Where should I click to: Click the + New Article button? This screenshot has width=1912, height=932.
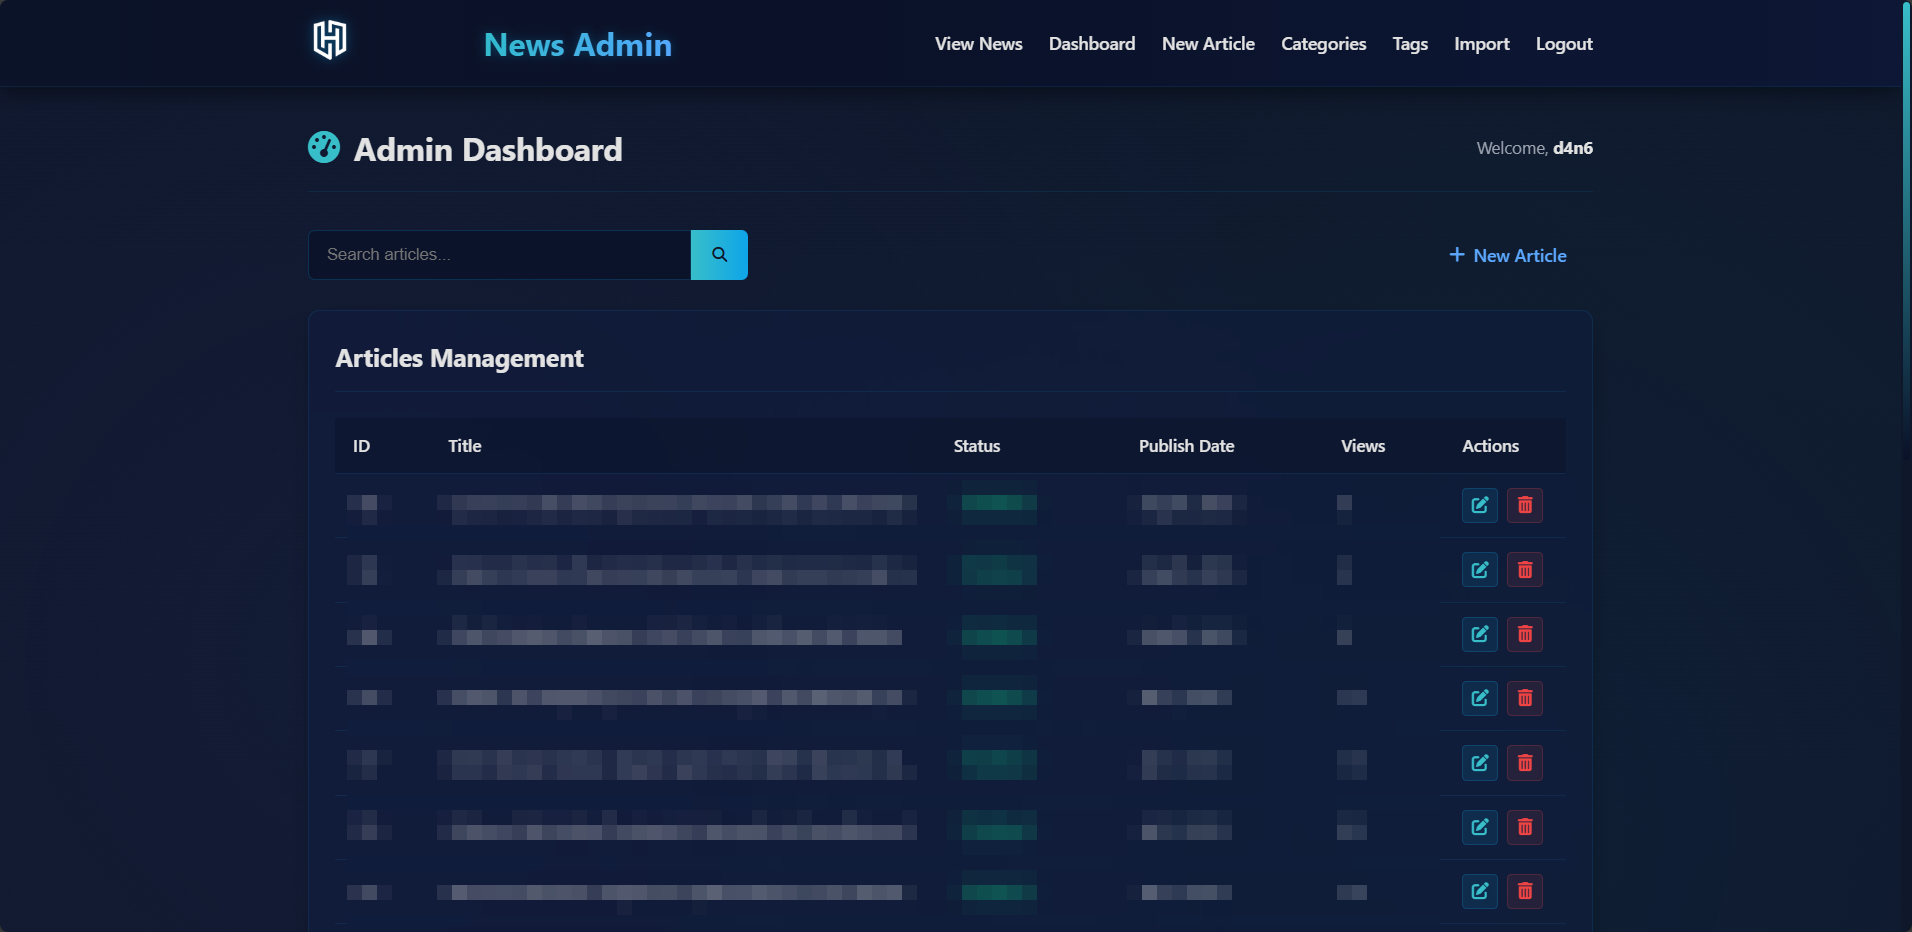(1508, 256)
